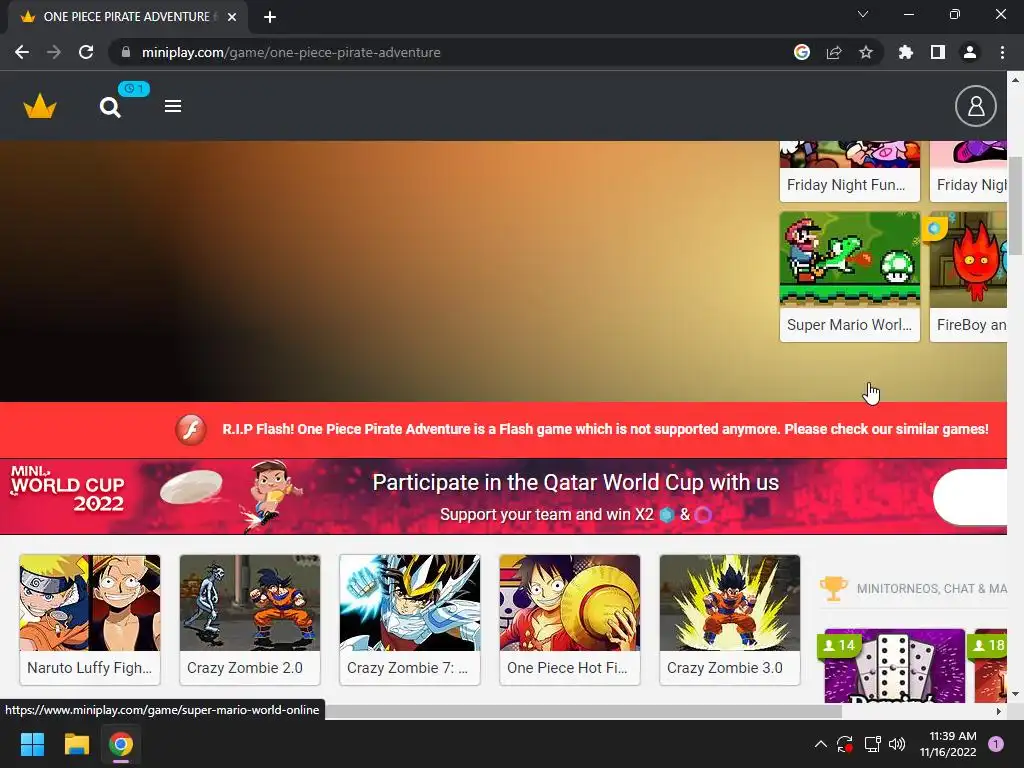The width and height of the screenshot is (1024, 768).
Task: Open Chrome profile button
Action: point(970,52)
